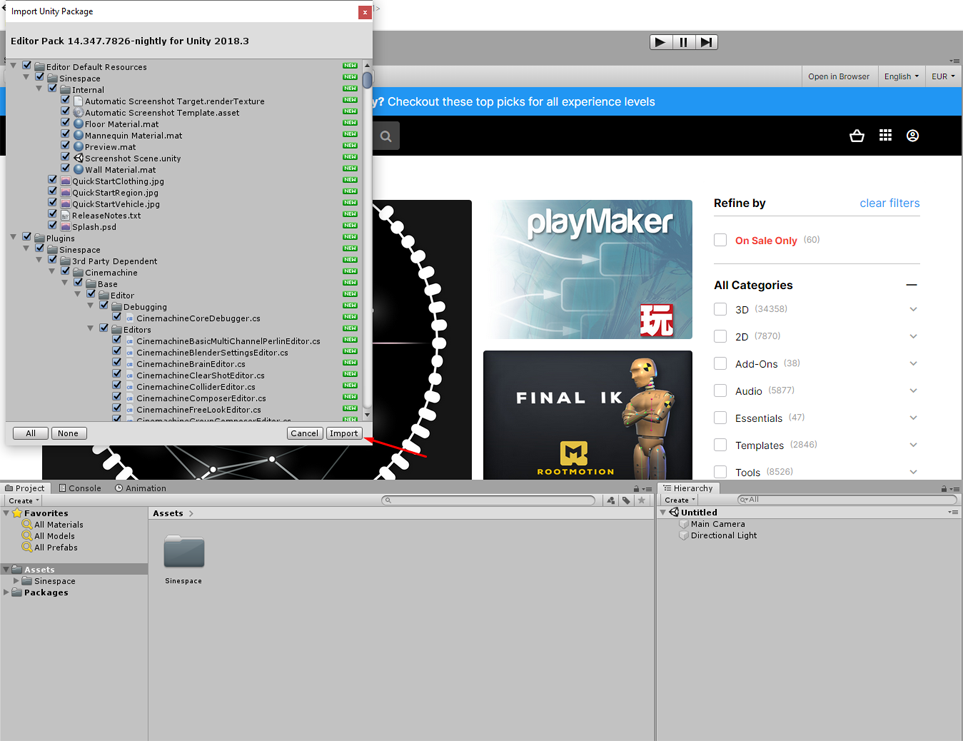Open Project panel Create dropdown
This screenshot has height=741, width=963.
coord(24,500)
